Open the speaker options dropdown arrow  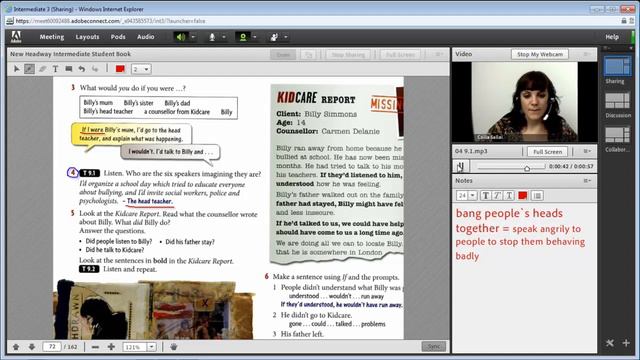tap(193, 37)
